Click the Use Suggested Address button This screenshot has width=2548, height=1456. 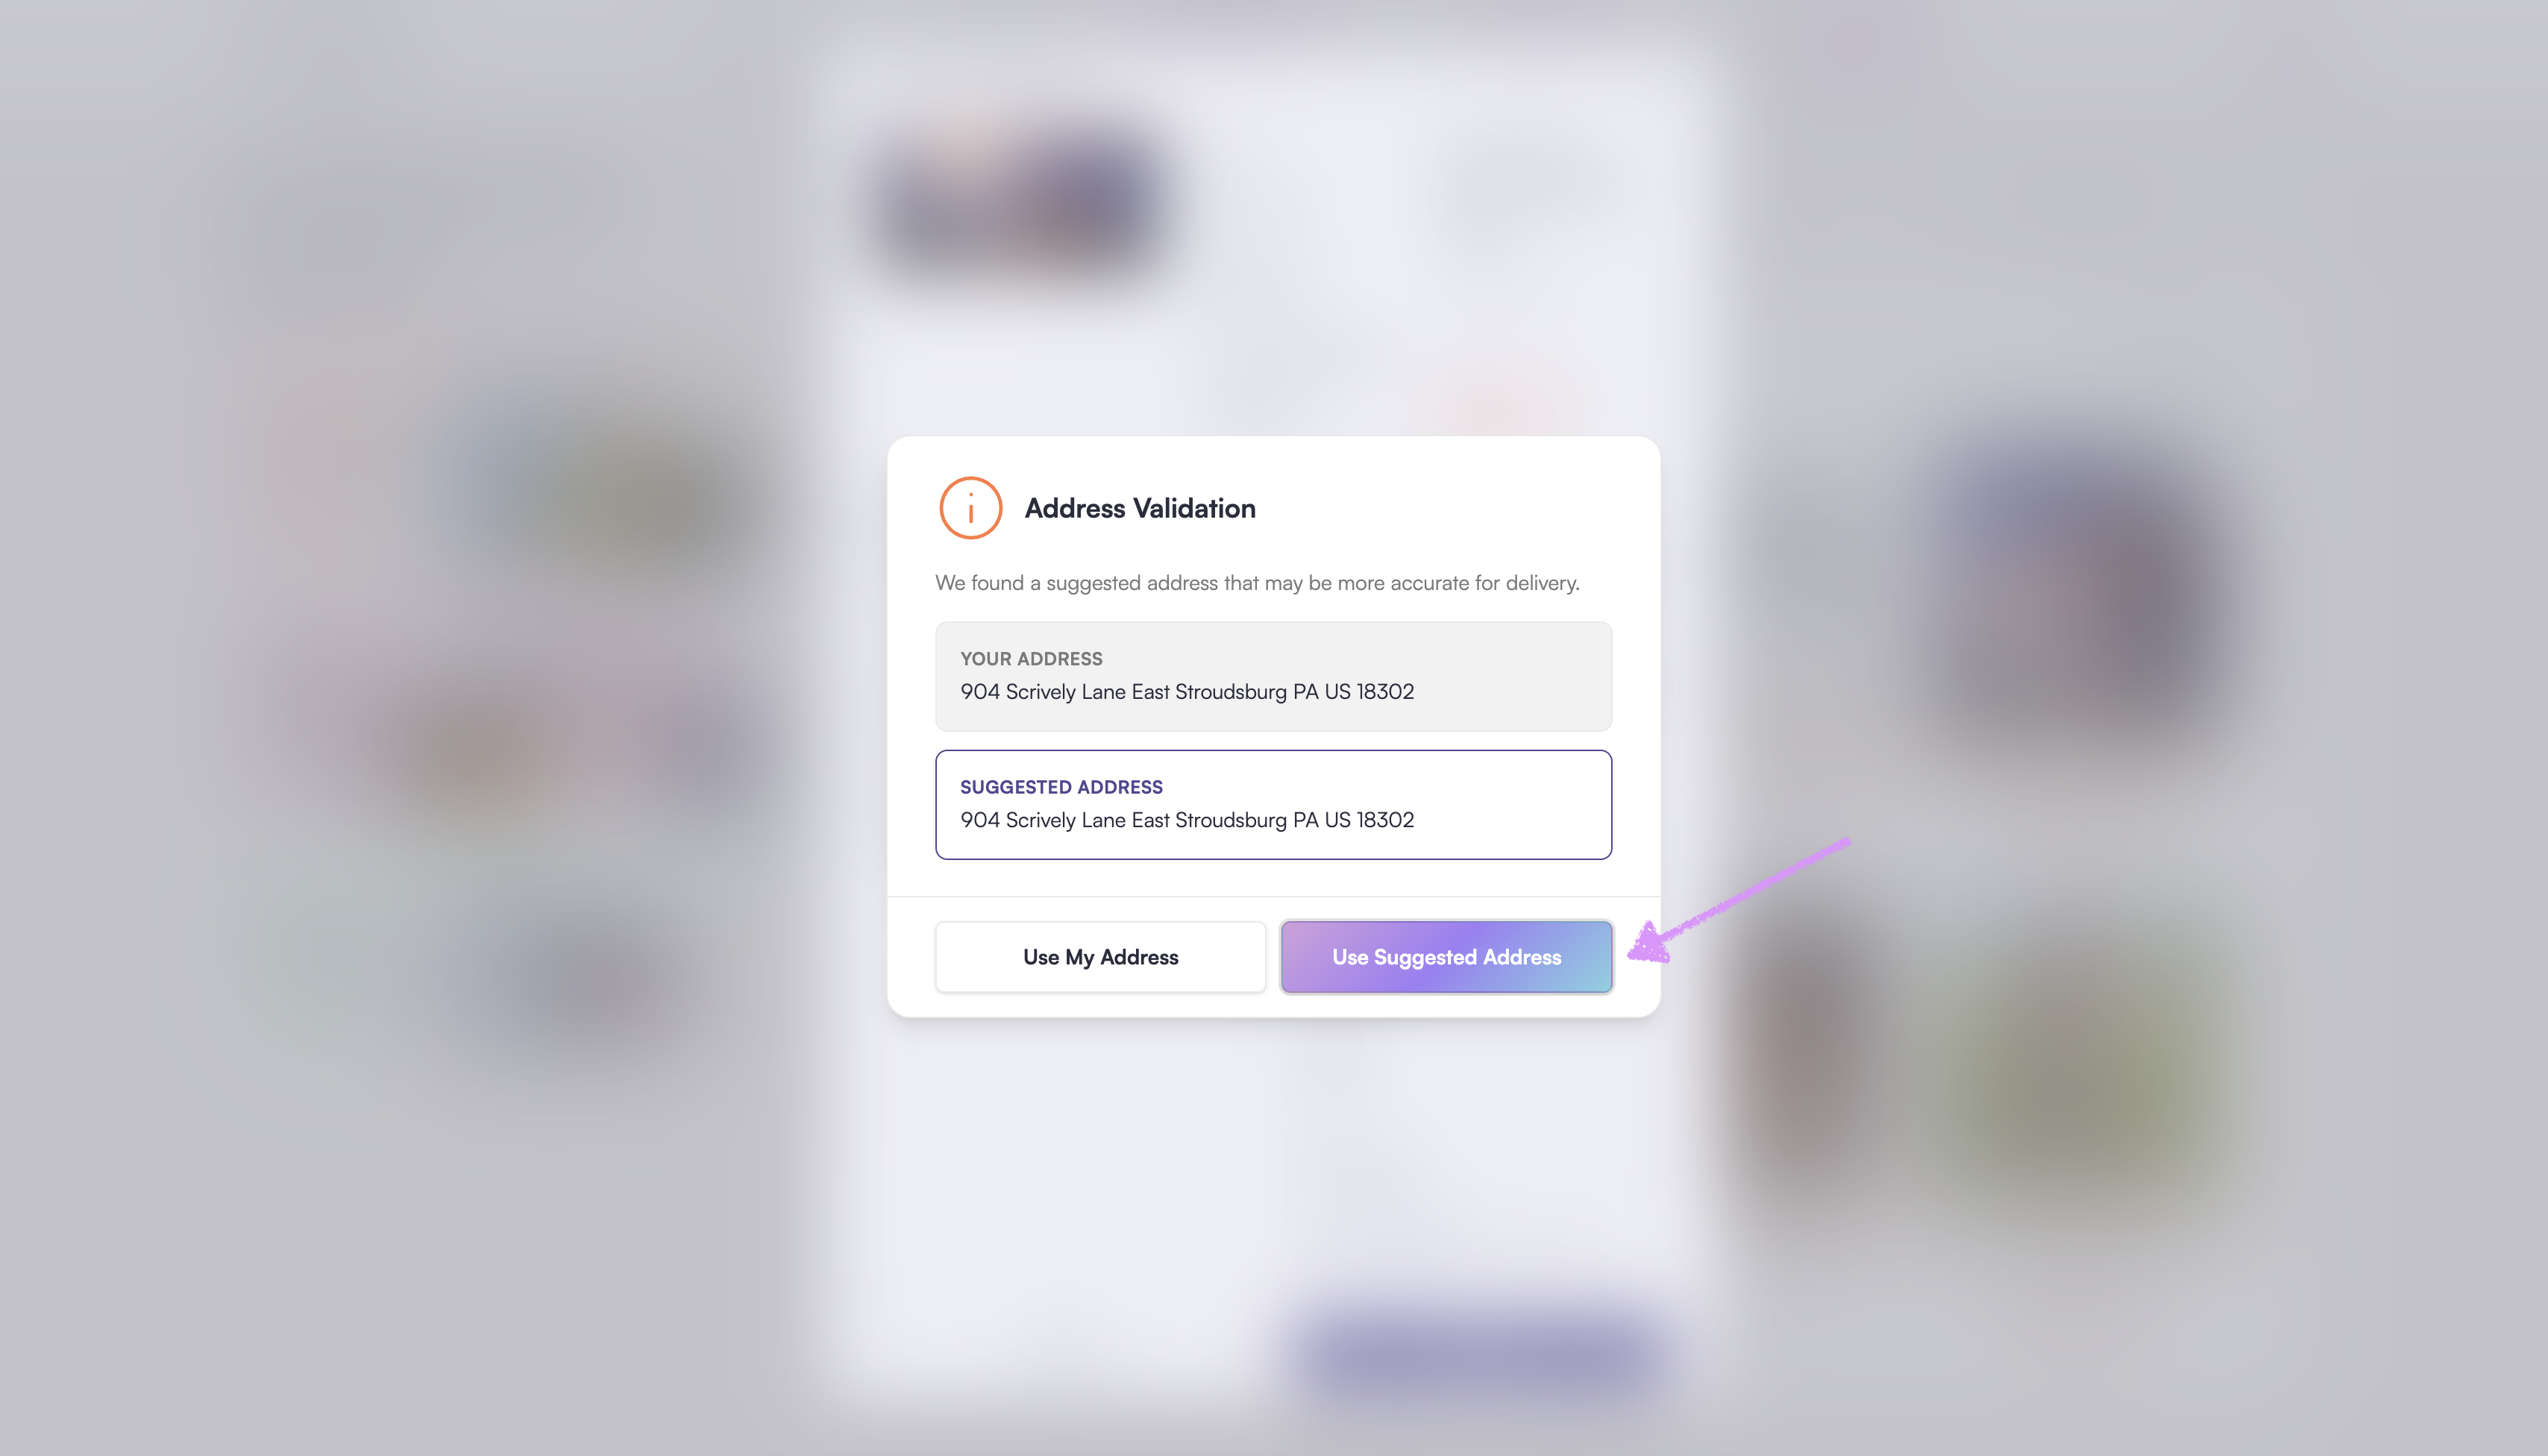pos(1446,957)
